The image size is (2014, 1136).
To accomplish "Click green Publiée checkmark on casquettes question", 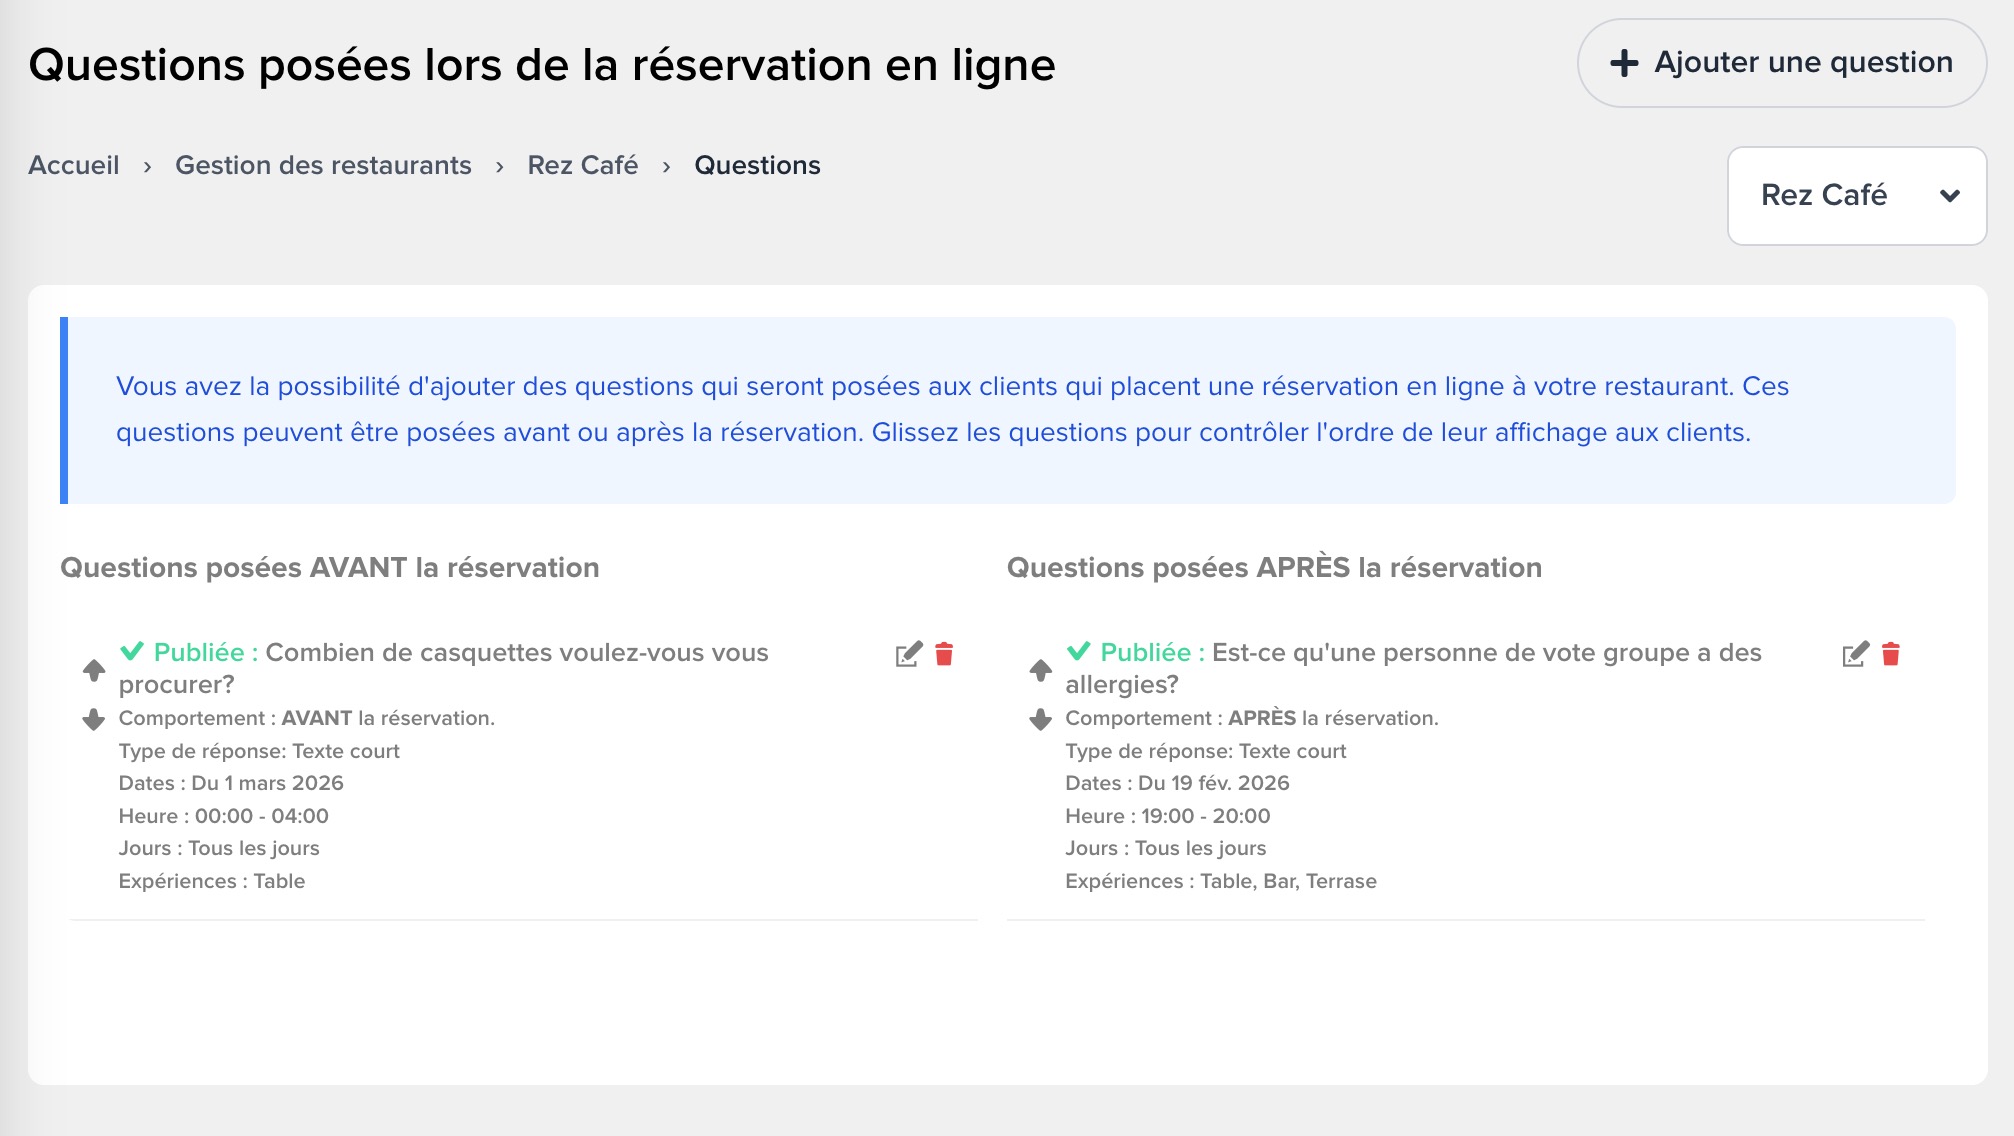I will tap(132, 652).
